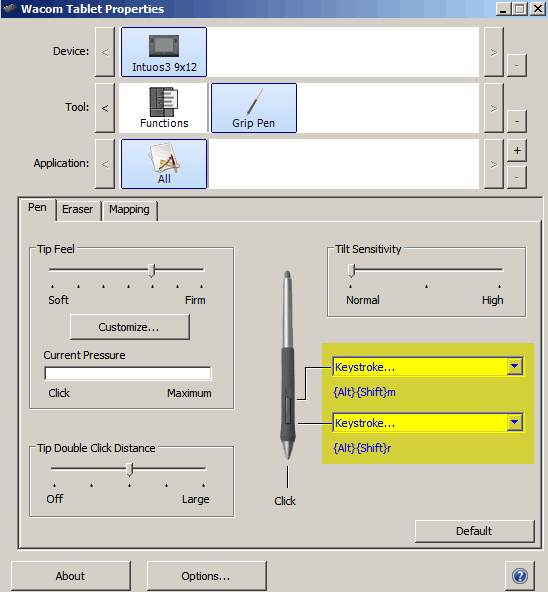Screen dimensions: 548x592
Task: Click the pen tip Click label
Action: coord(285,501)
